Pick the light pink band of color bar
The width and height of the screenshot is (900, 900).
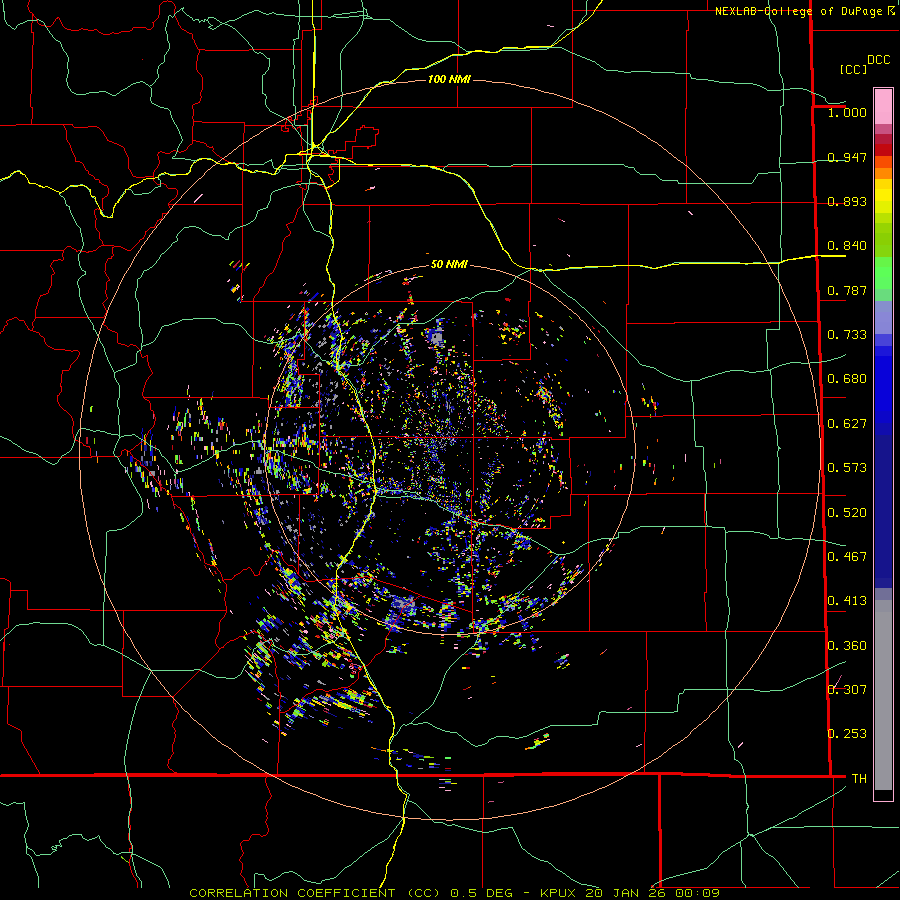coord(883,106)
